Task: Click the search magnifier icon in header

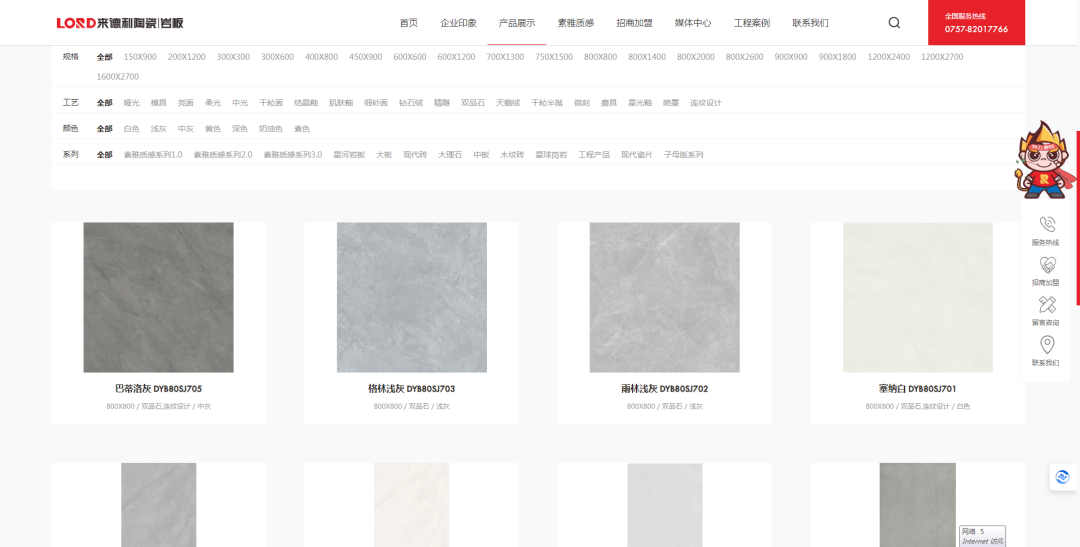Action: (x=894, y=23)
